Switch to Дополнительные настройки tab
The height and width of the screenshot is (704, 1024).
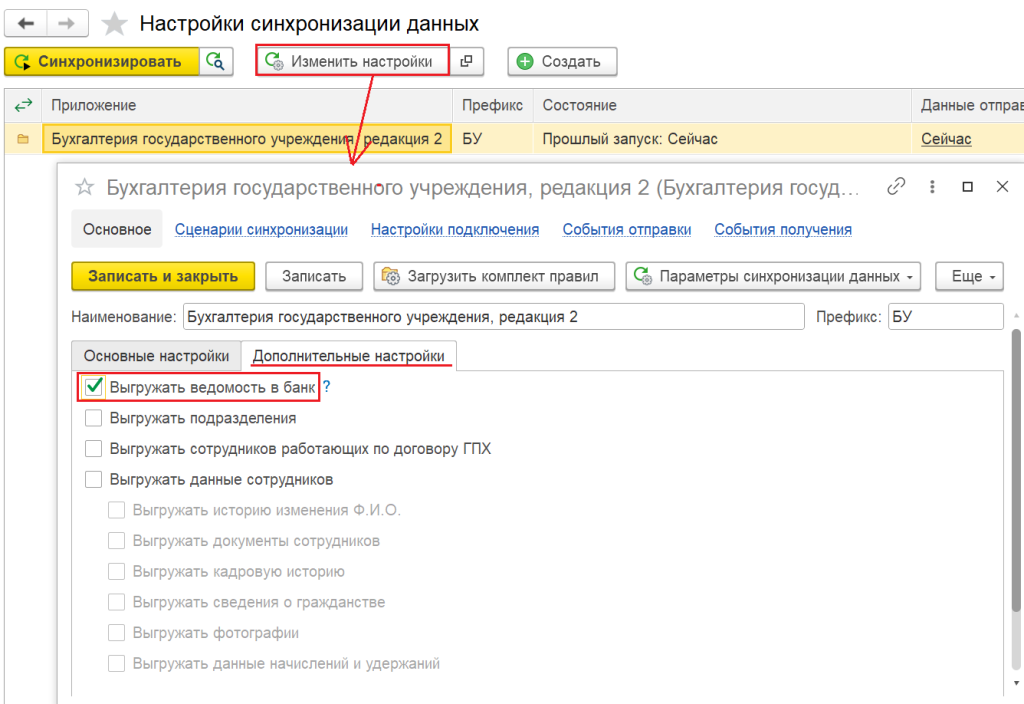coord(349,356)
